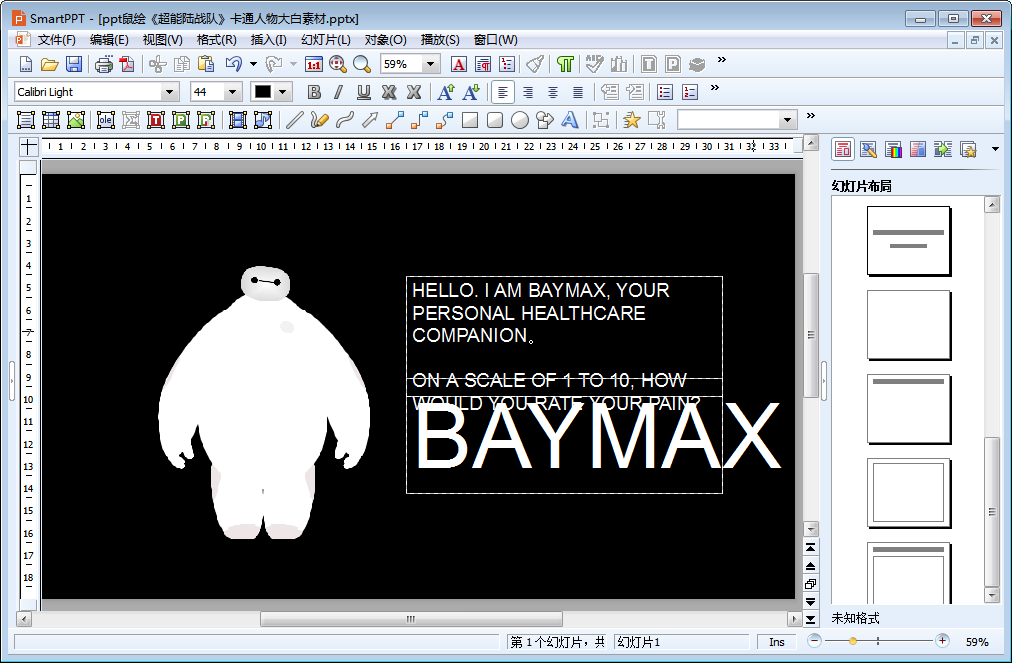The height and width of the screenshot is (663, 1012).
Task: Draw a rounded rectangle shape
Action: 495,119
